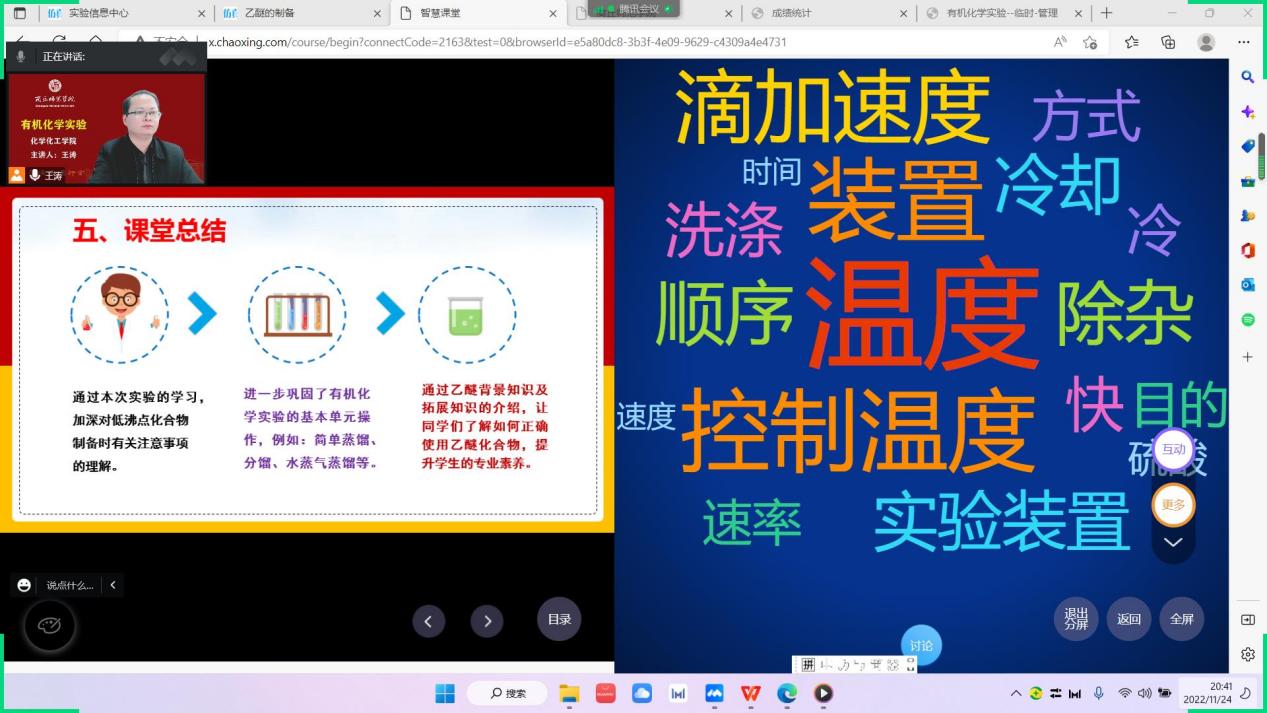
Task: Collapse the 互动 floating panel with the chevron
Action: (x=1173, y=542)
